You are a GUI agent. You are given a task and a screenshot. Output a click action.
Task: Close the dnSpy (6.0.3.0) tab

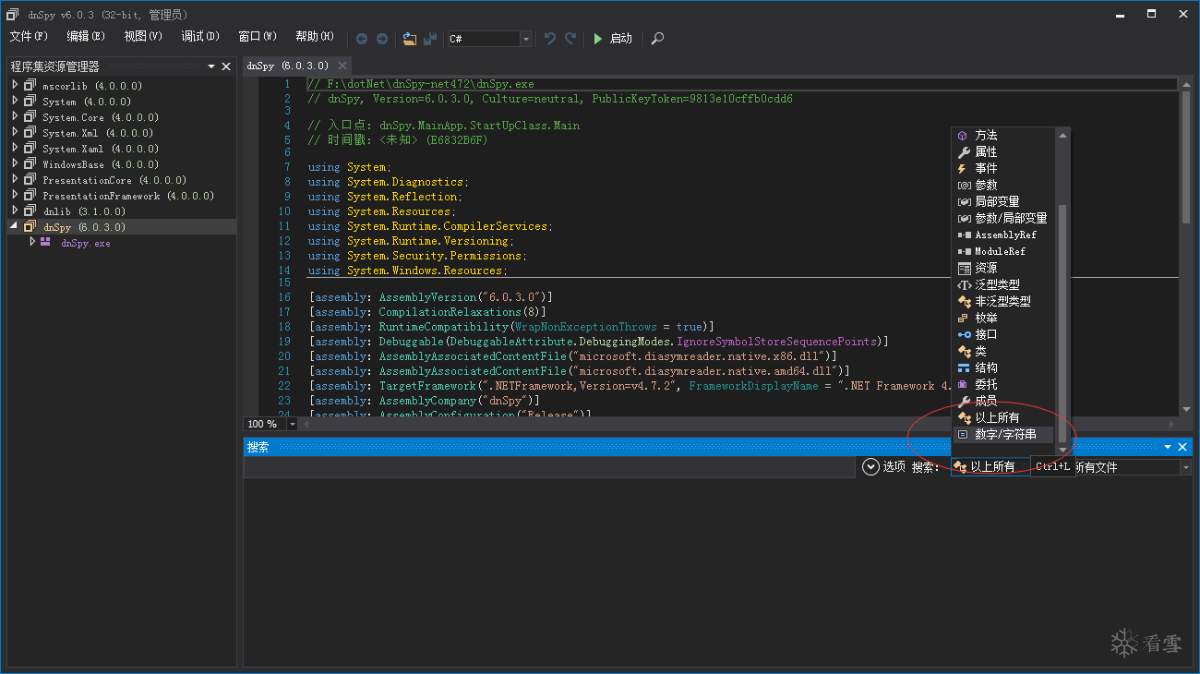[340, 67]
